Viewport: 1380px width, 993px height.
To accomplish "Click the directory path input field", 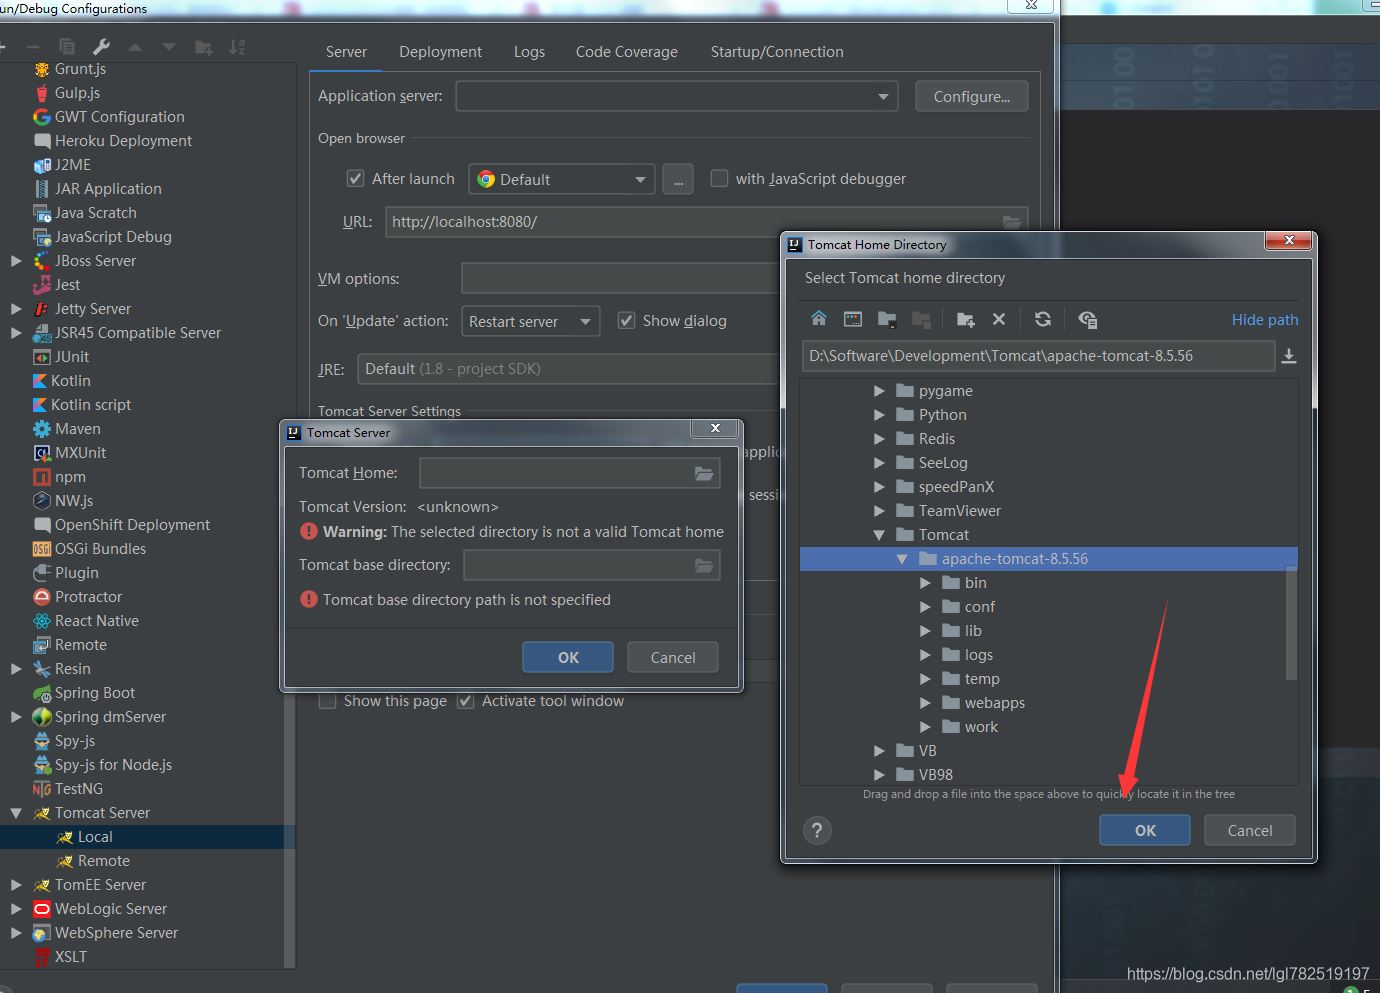I will [x=1036, y=356].
